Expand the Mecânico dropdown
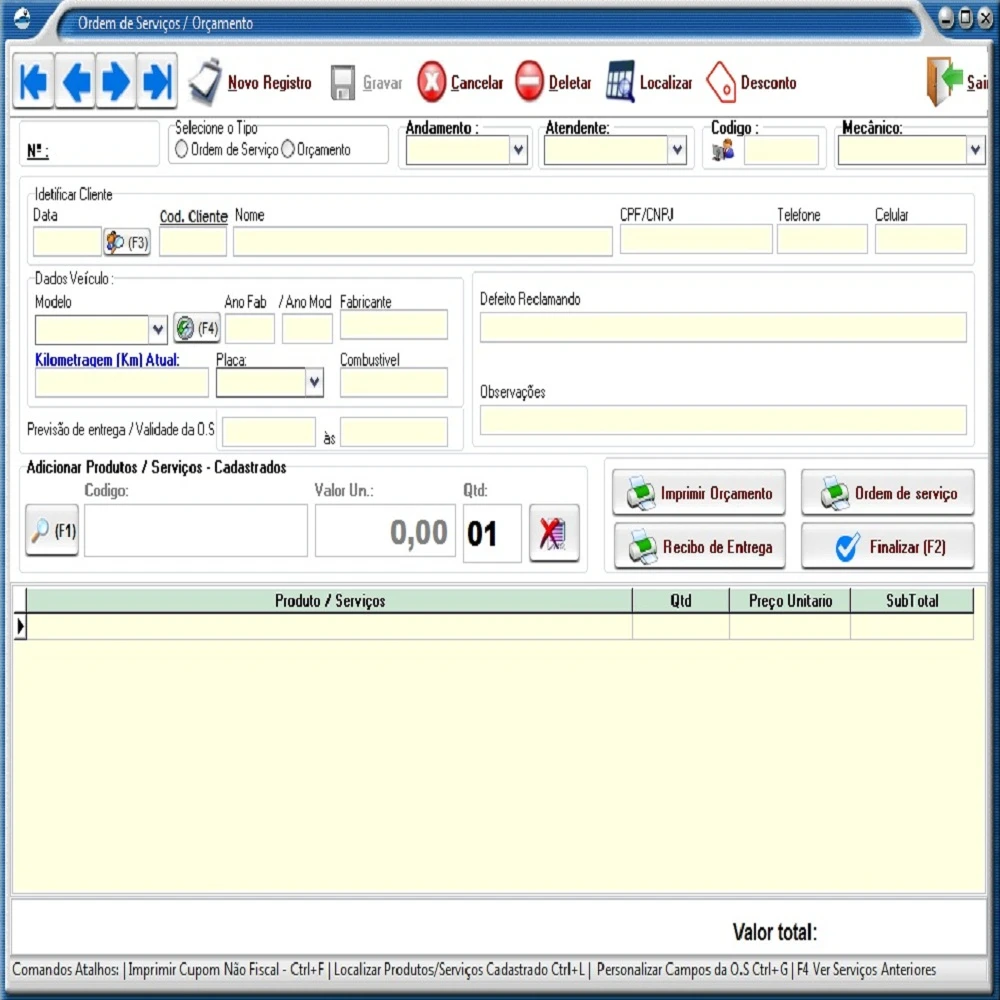The image size is (1000, 1000). coord(975,151)
